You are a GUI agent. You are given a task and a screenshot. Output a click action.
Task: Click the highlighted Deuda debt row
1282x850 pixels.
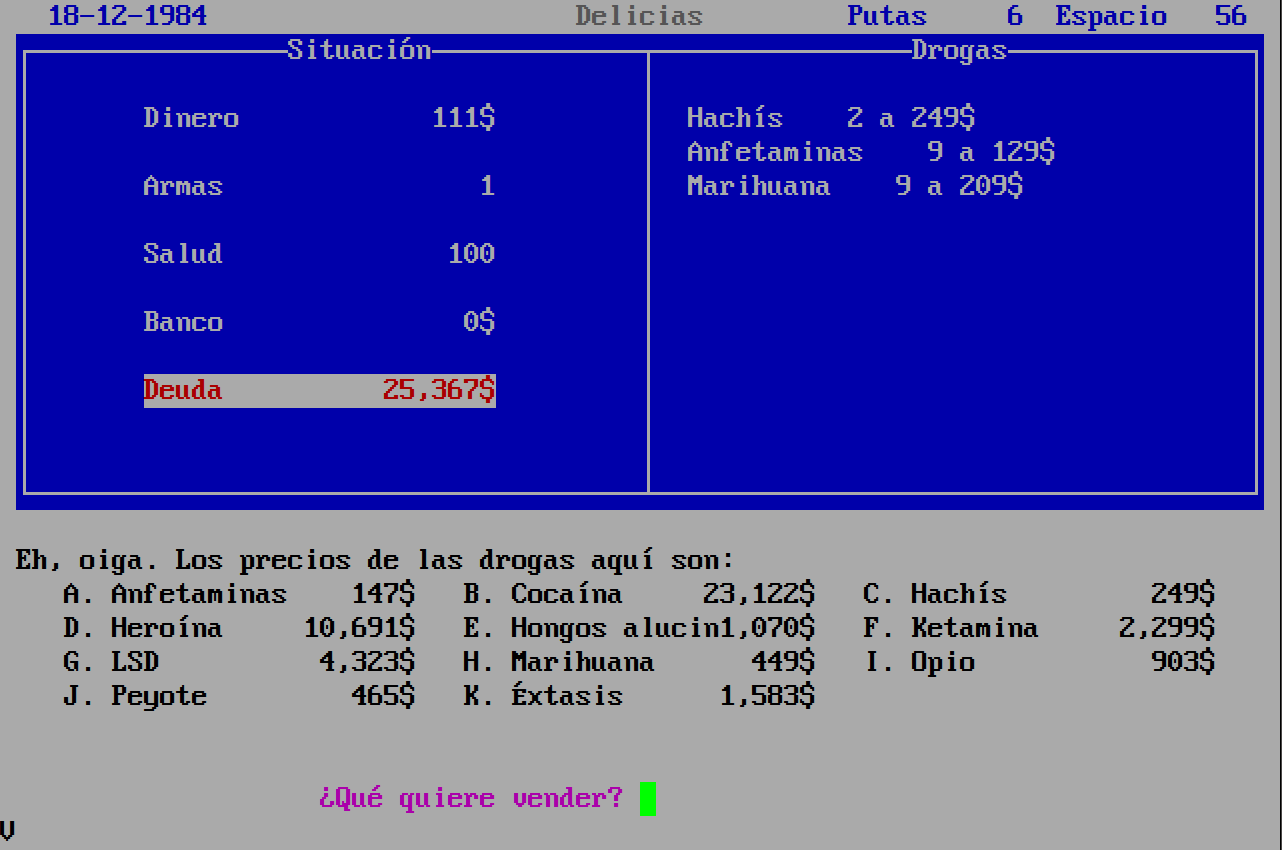coord(319,390)
